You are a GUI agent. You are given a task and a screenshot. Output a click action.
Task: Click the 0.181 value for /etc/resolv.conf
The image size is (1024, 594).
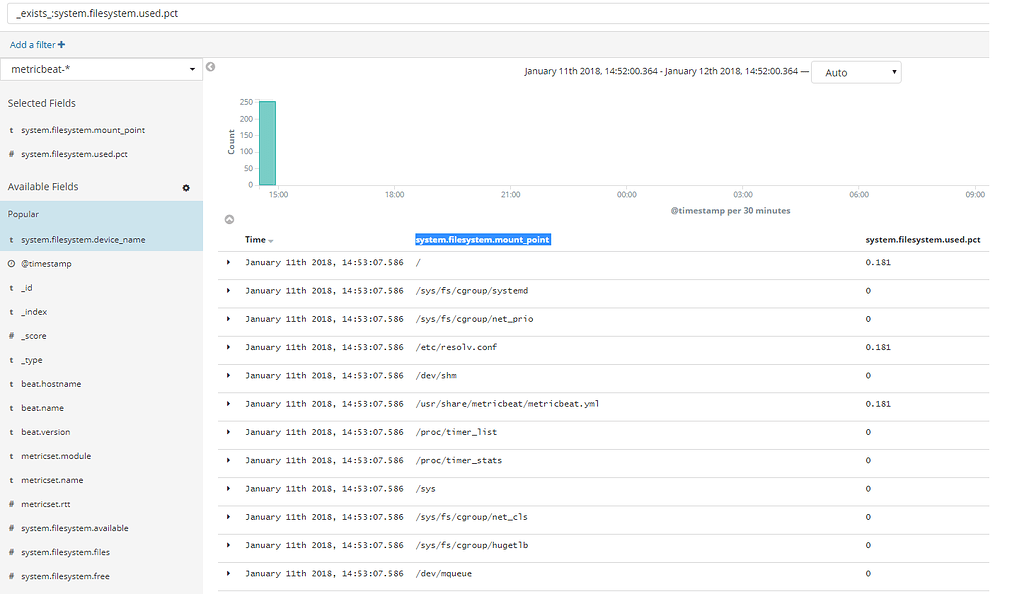tap(878, 347)
